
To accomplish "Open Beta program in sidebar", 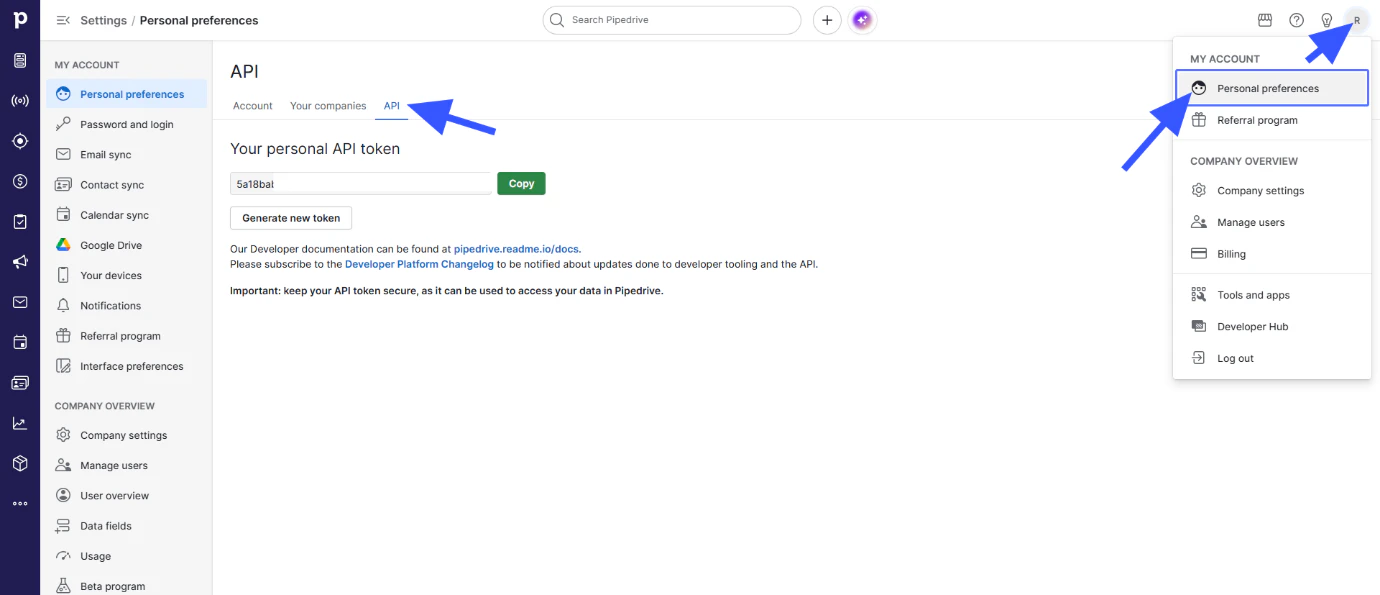I will tap(126, 586).
